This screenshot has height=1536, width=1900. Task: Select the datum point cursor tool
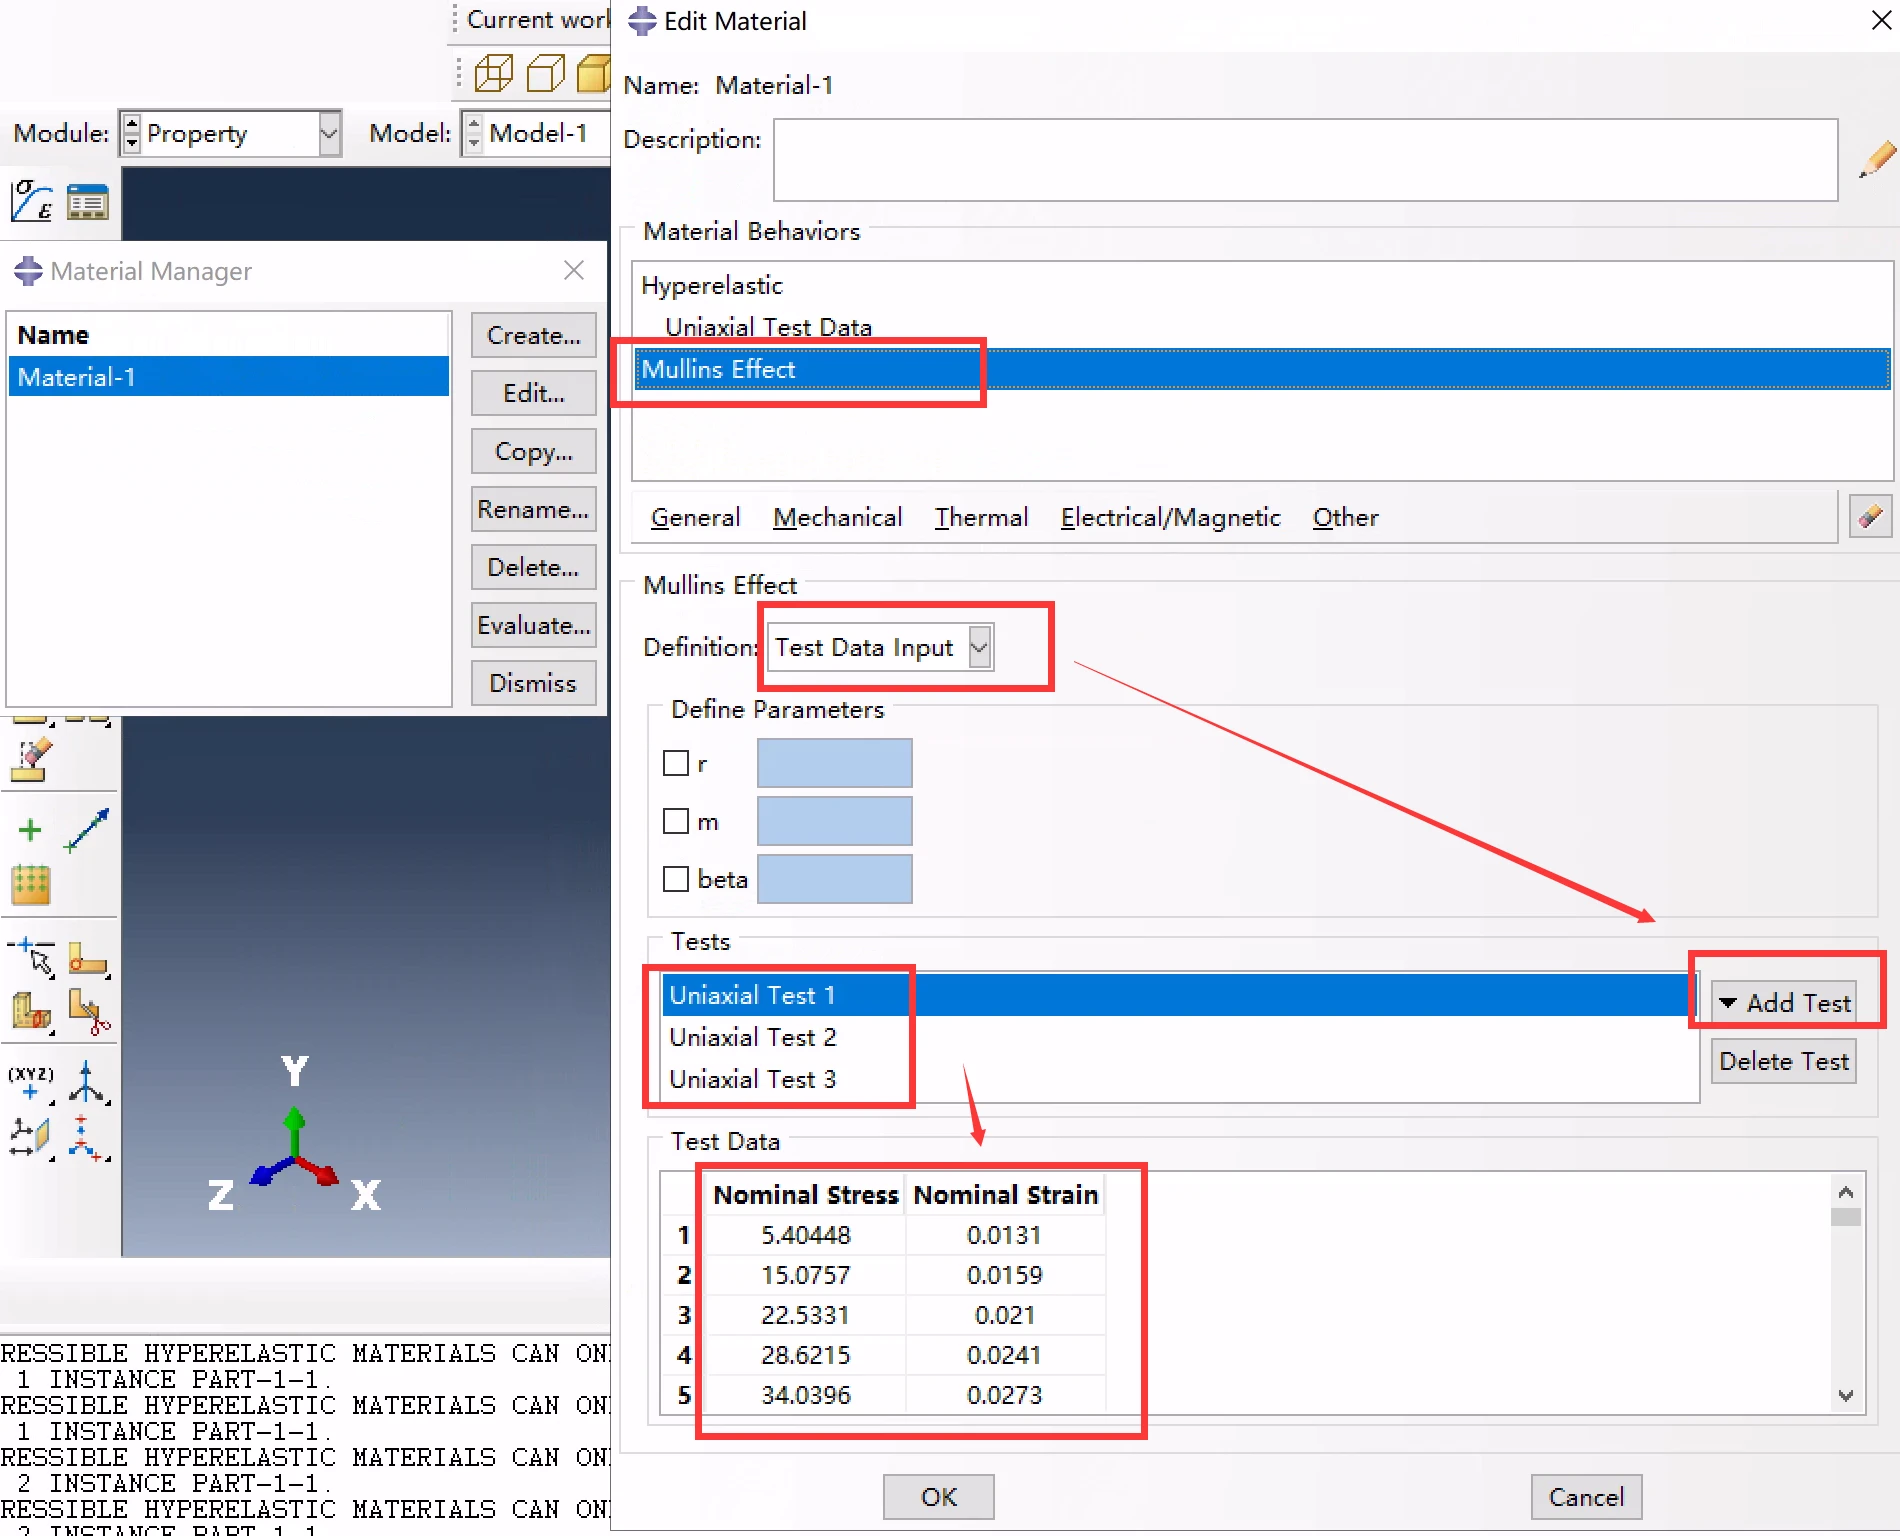click(32, 958)
